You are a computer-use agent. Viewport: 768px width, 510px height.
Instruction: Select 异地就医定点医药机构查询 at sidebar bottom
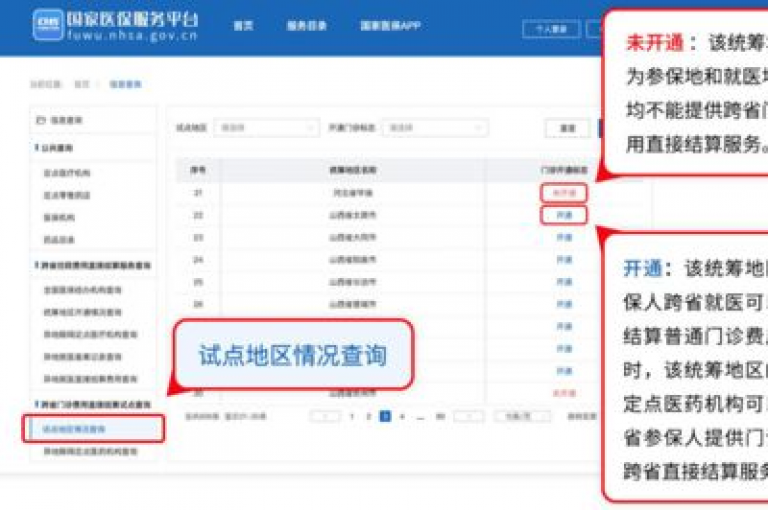(x=90, y=451)
